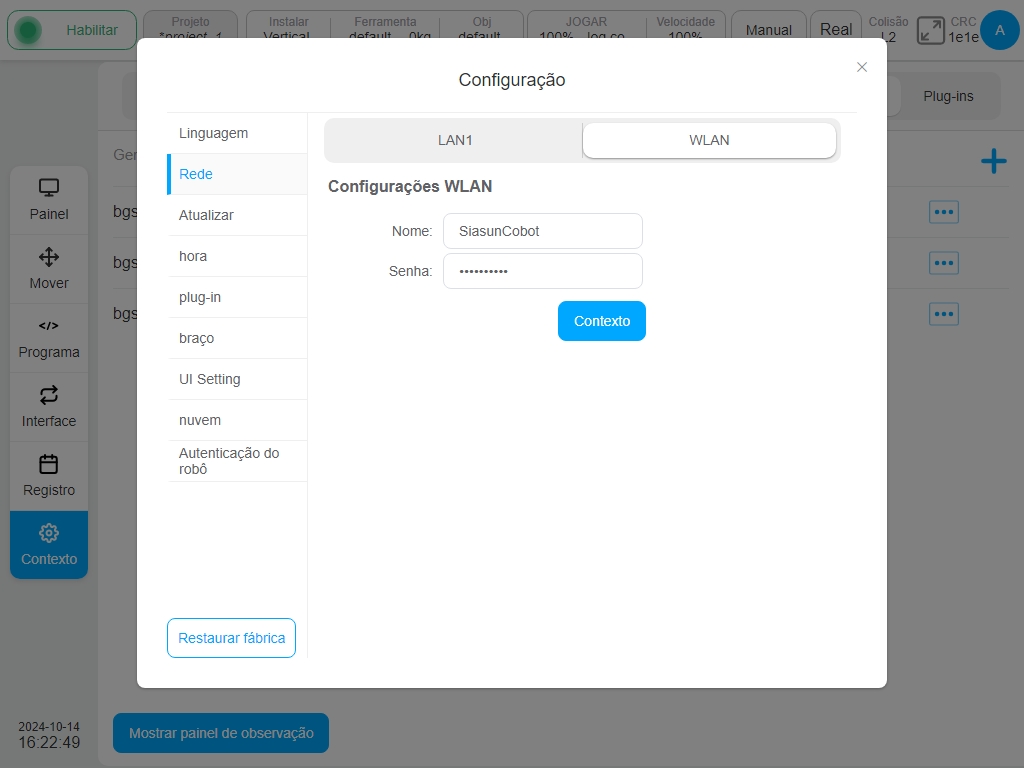Open the Instalar status item

(x=289, y=29)
